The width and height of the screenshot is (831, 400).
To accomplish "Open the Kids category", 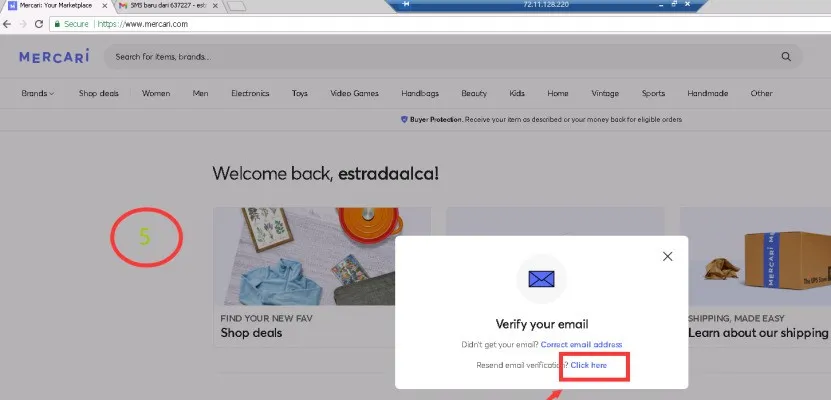I will [x=517, y=93].
